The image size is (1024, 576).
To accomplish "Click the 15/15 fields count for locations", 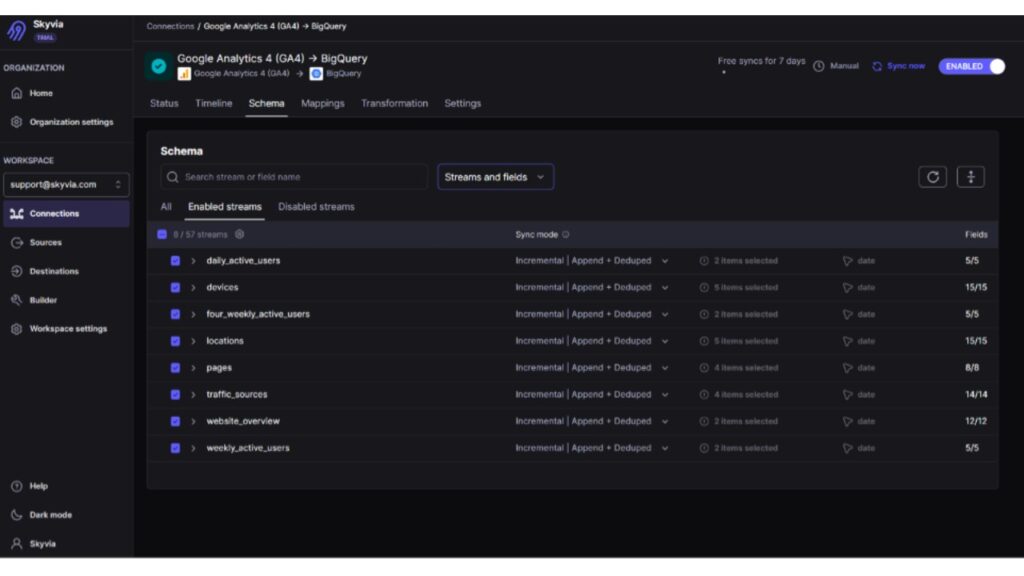I will [976, 341].
